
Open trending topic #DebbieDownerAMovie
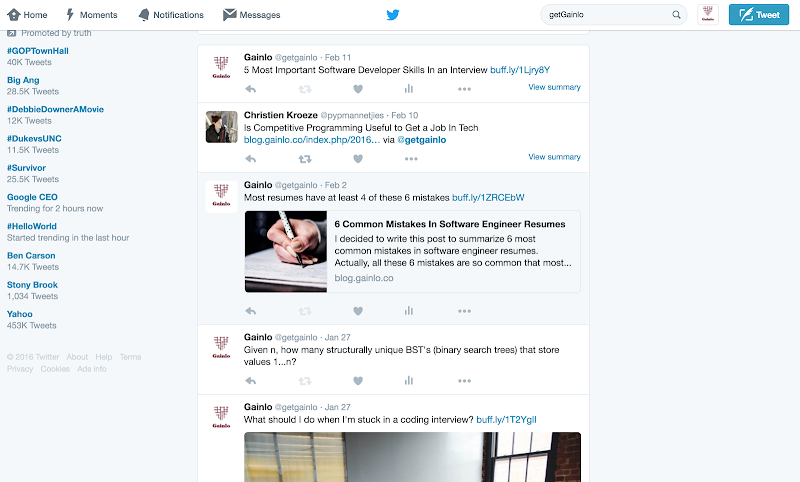pyautogui.click(x=55, y=109)
